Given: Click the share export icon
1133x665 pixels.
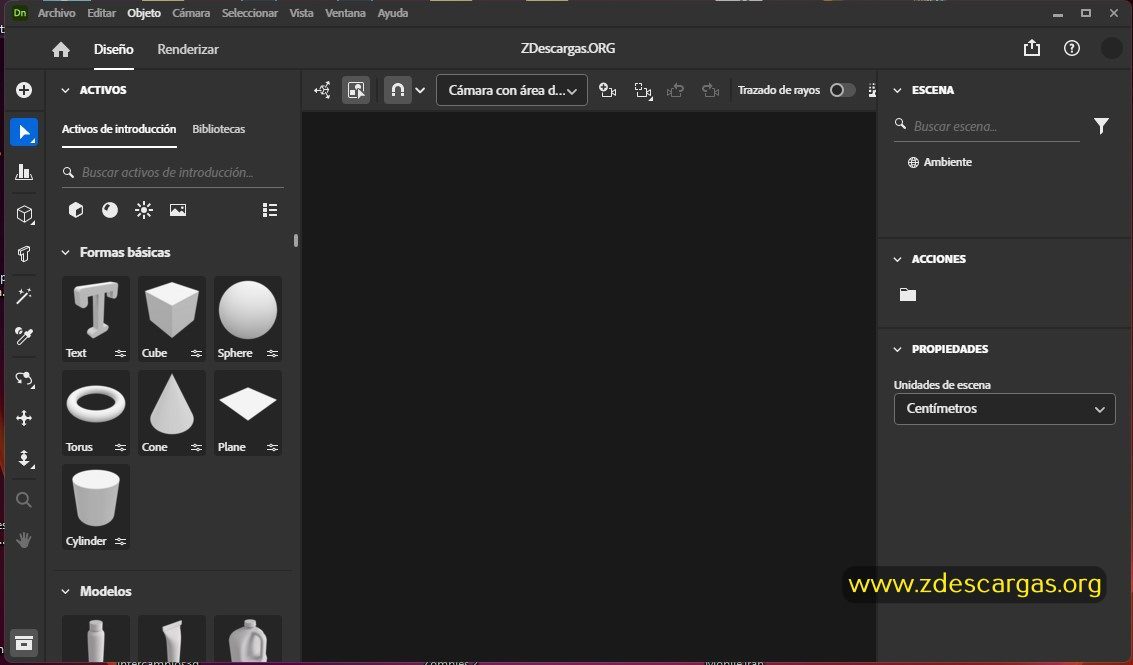Looking at the screenshot, I should pos(1032,48).
